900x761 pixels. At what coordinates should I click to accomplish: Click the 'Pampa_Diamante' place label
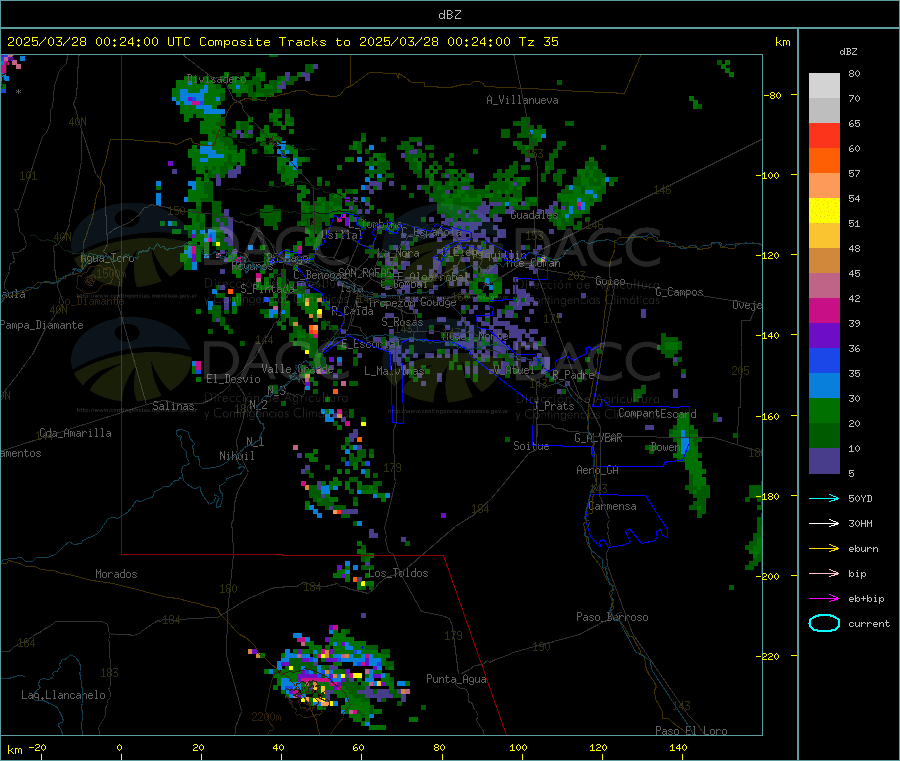pos(41,325)
